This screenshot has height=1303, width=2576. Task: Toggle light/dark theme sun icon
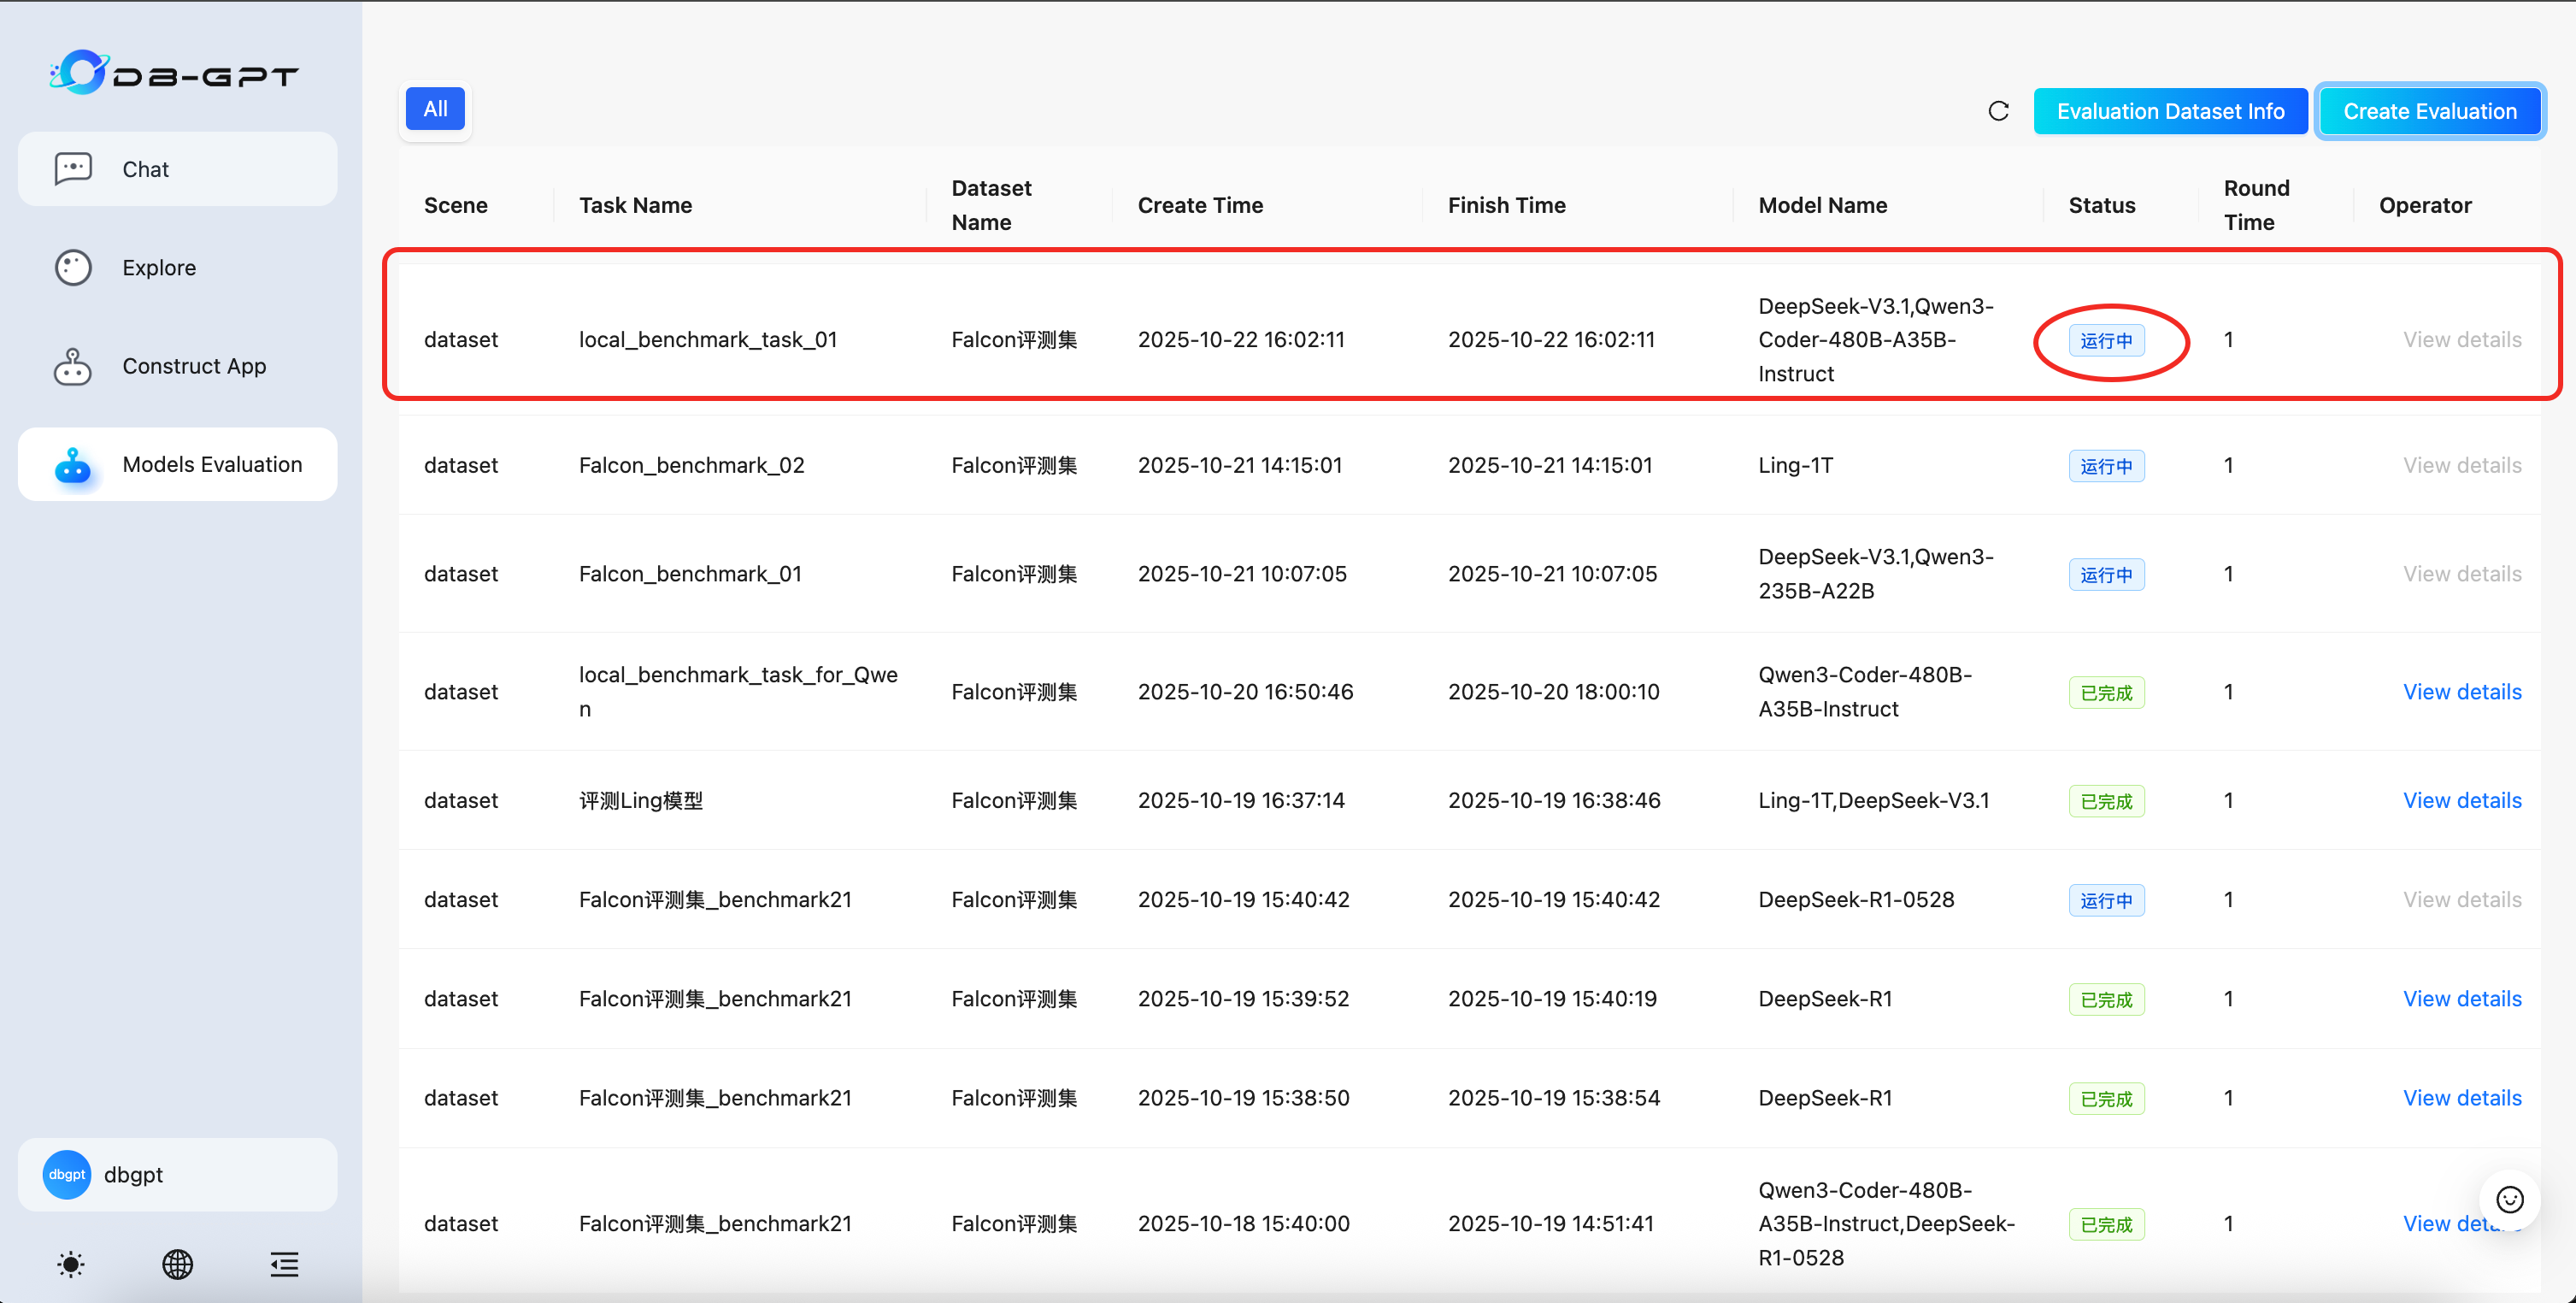[x=71, y=1264]
